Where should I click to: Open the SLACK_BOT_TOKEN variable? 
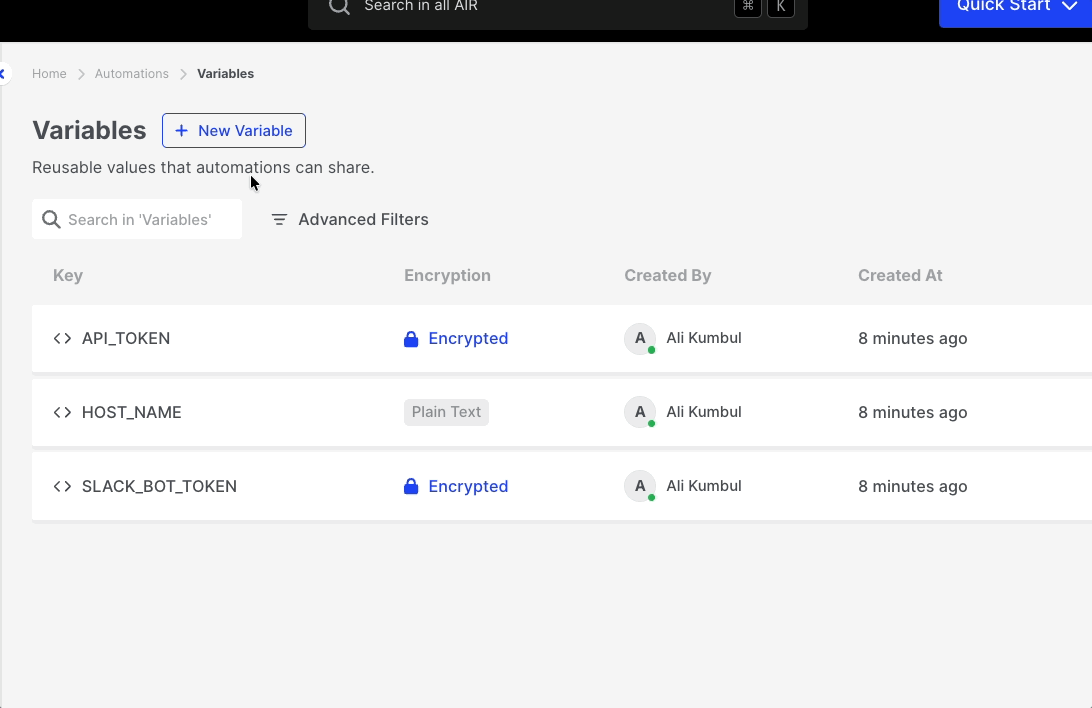[159, 486]
